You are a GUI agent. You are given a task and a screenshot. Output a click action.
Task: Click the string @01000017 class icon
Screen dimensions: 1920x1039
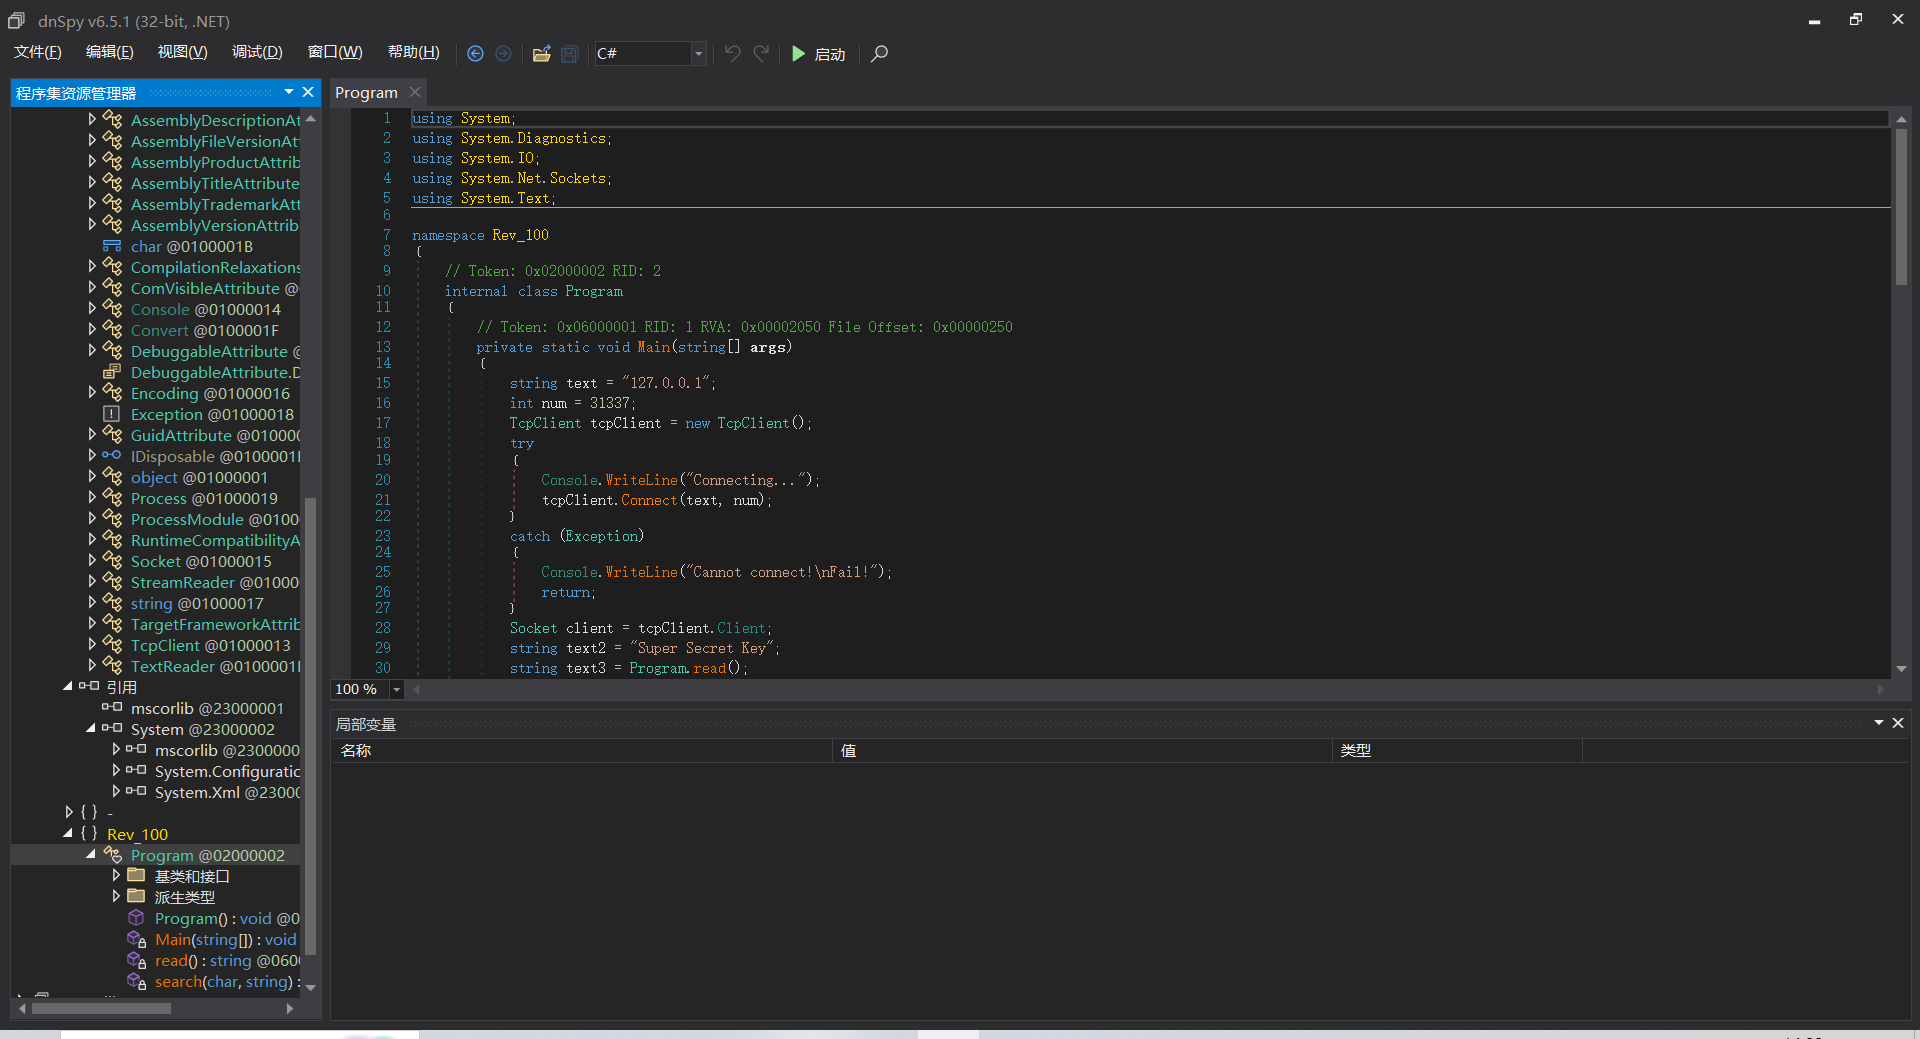tap(113, 603)
